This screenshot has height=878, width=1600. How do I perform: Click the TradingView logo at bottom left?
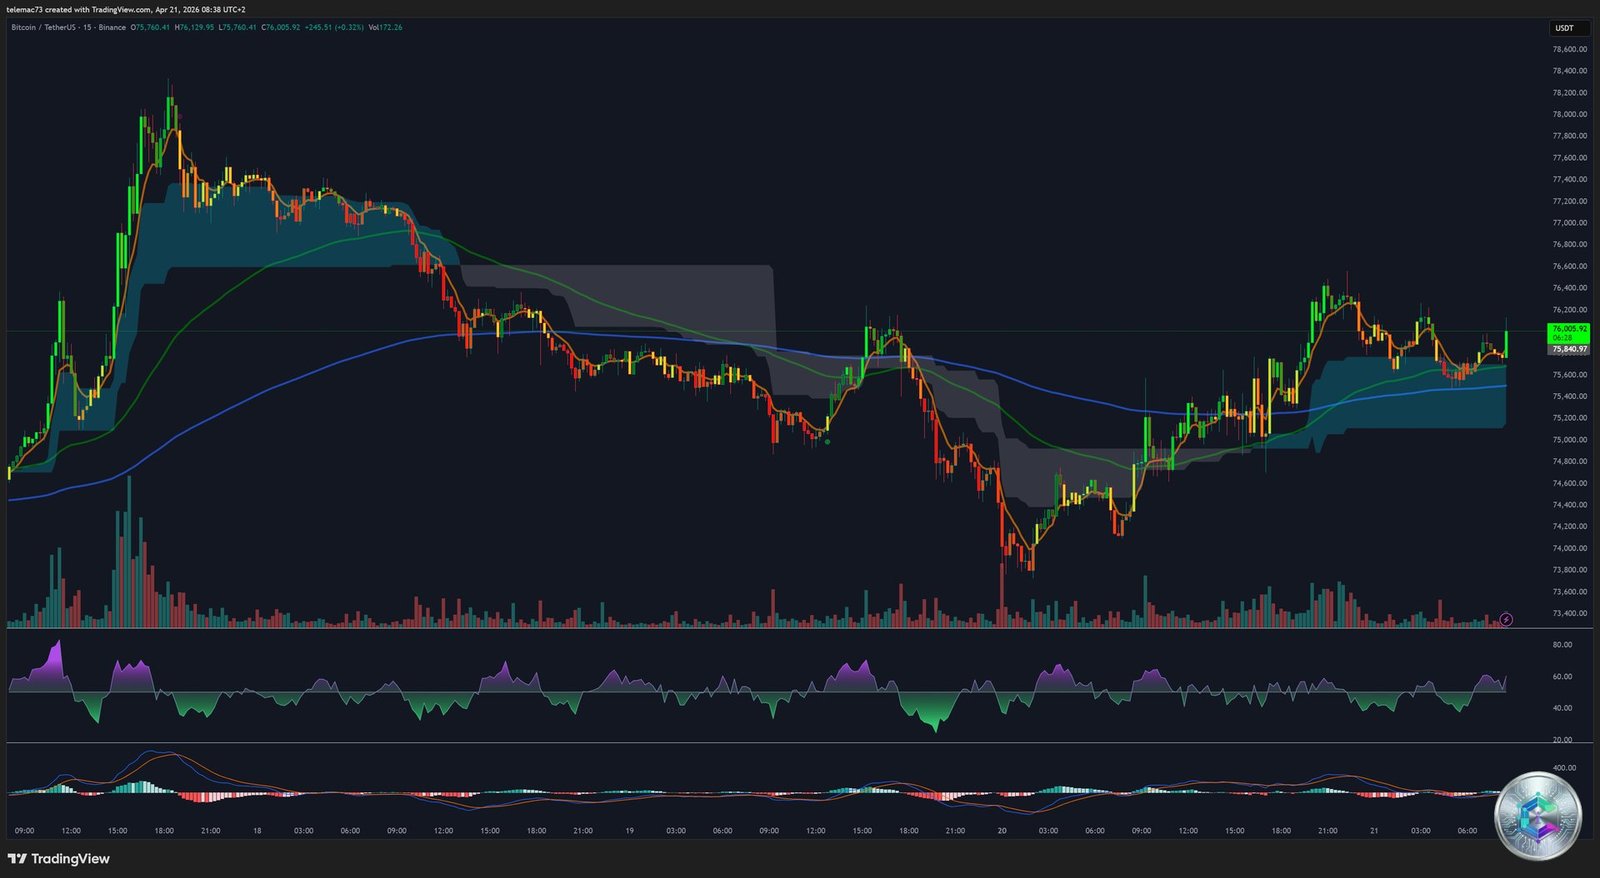(59, 859)
